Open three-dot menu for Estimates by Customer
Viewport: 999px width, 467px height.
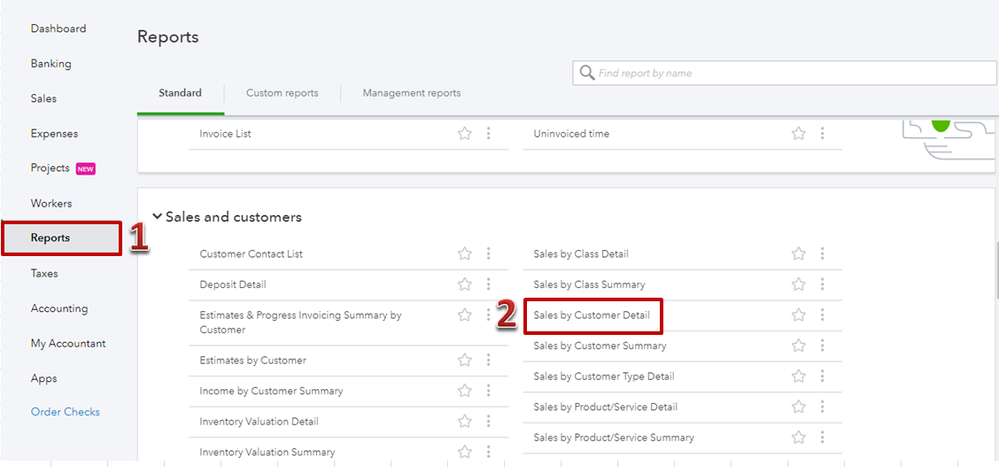488,360
